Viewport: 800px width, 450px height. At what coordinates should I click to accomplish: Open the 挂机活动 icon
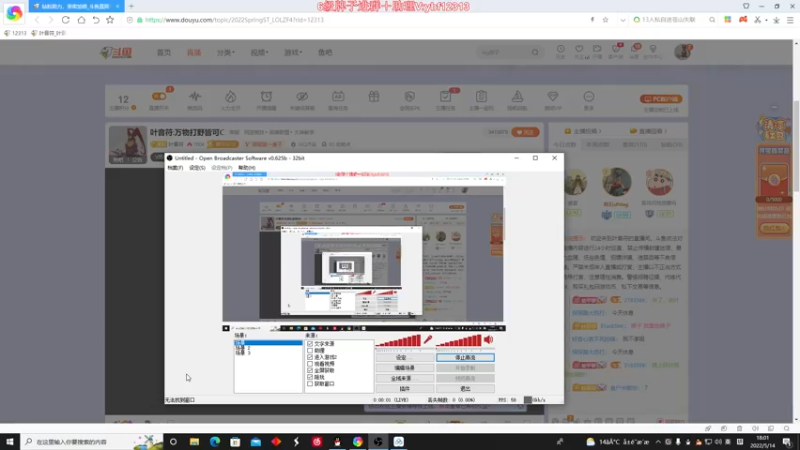point(517,96)
